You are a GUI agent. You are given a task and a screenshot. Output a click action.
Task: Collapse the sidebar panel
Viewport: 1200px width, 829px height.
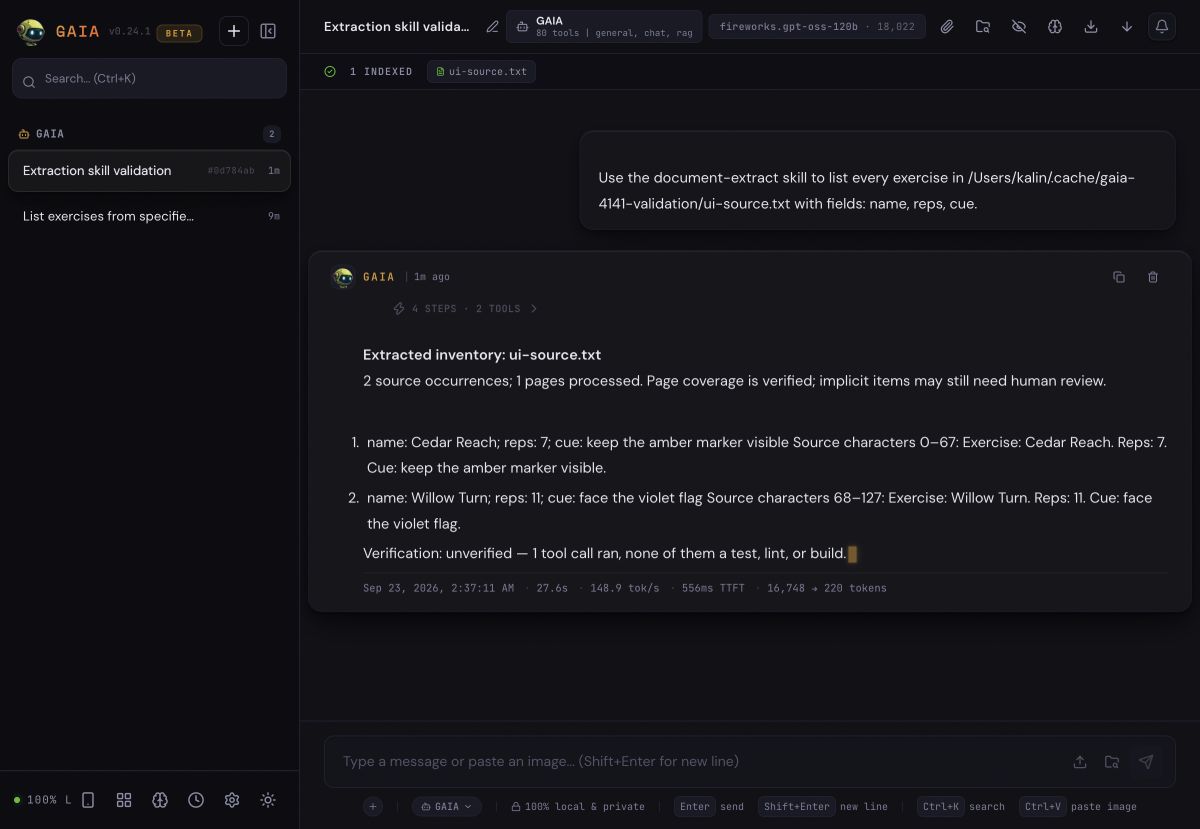click(x=268, y=31)
